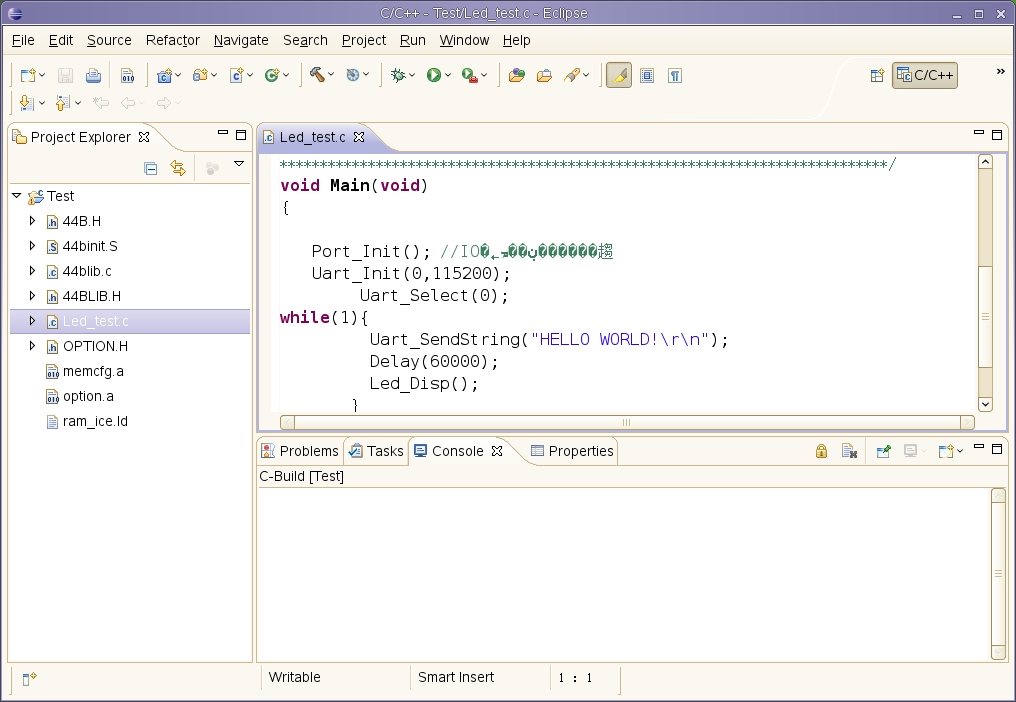This screenshot has width=1016, height=702.
Task: Open the Refactor menu
Action: [x=172, y=40]
